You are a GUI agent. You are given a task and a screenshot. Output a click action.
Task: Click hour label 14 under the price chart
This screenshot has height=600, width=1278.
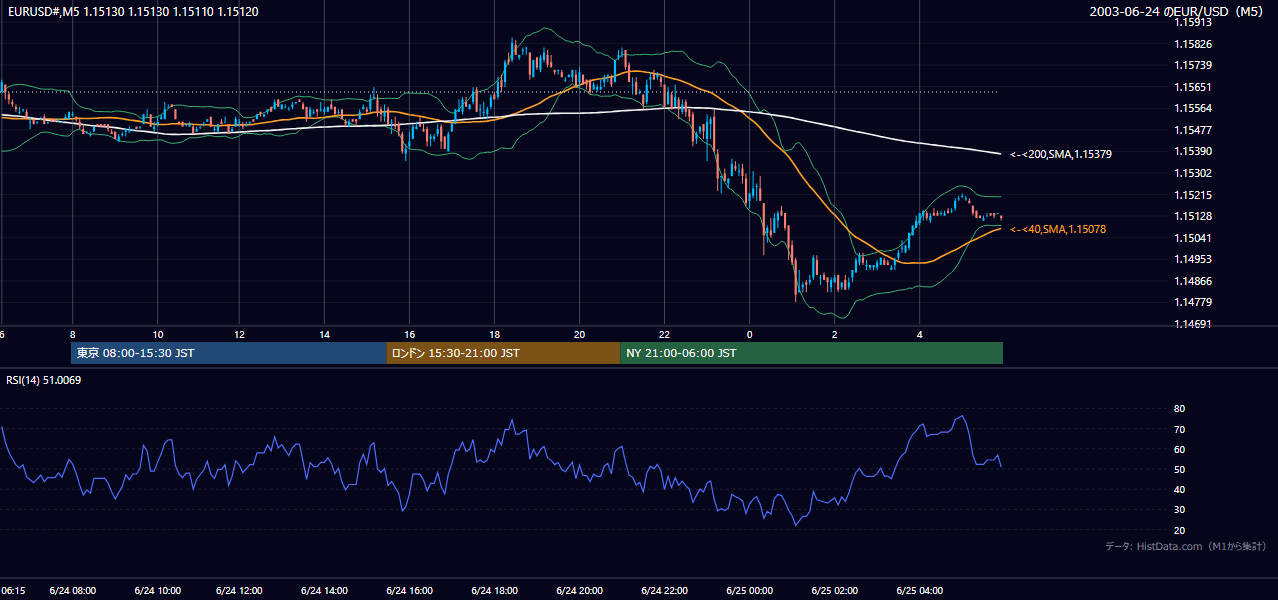pyautogui.click(x=325, y=334)
